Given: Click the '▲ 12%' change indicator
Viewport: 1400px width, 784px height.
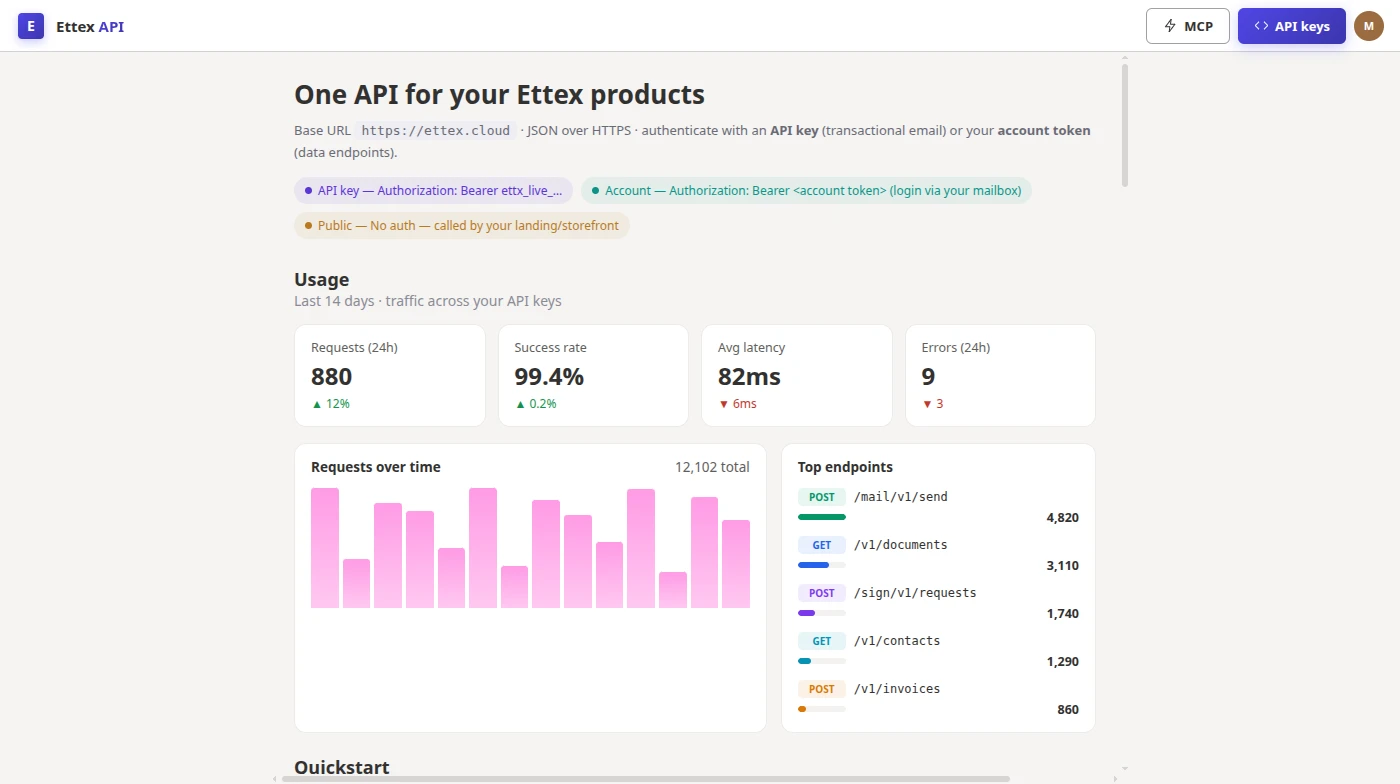Looking at the screenshot, I should coord(331,404).
